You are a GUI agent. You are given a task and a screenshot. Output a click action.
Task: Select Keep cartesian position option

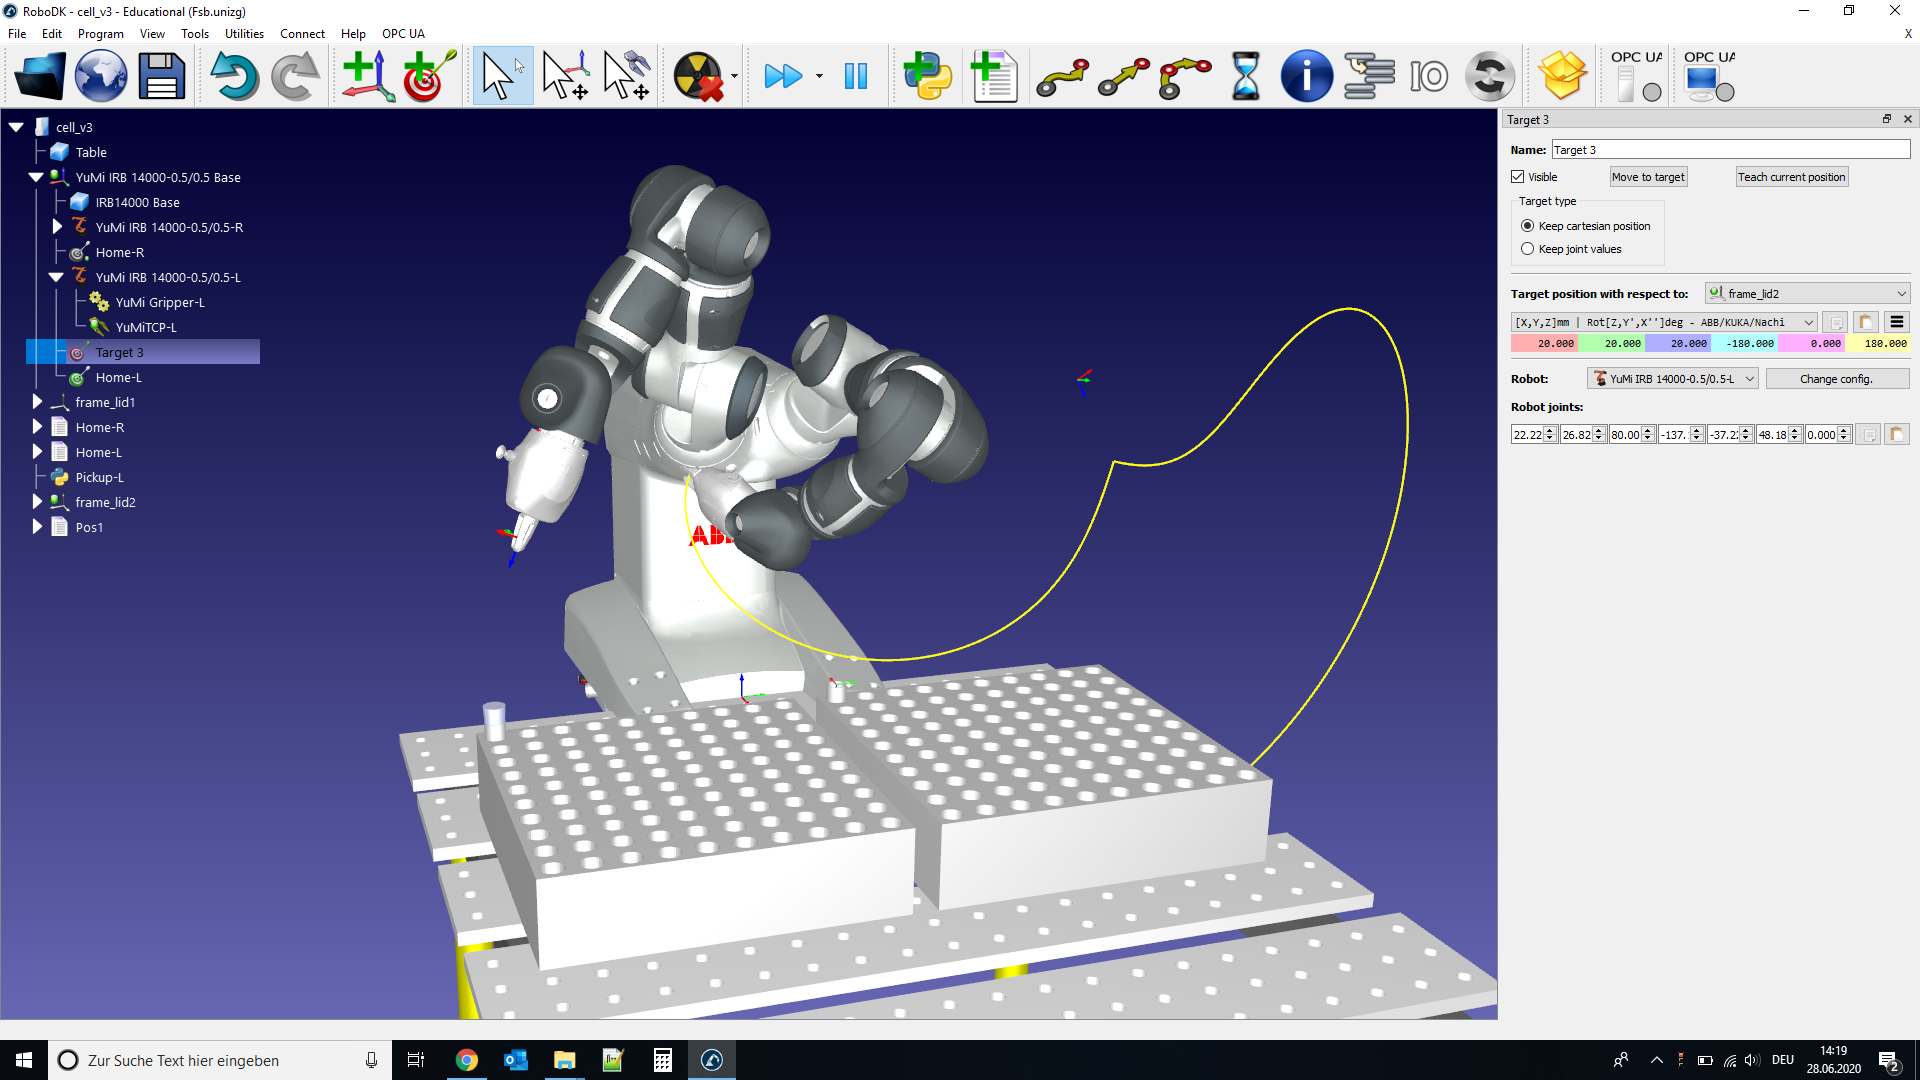[x=1527, y=226]
